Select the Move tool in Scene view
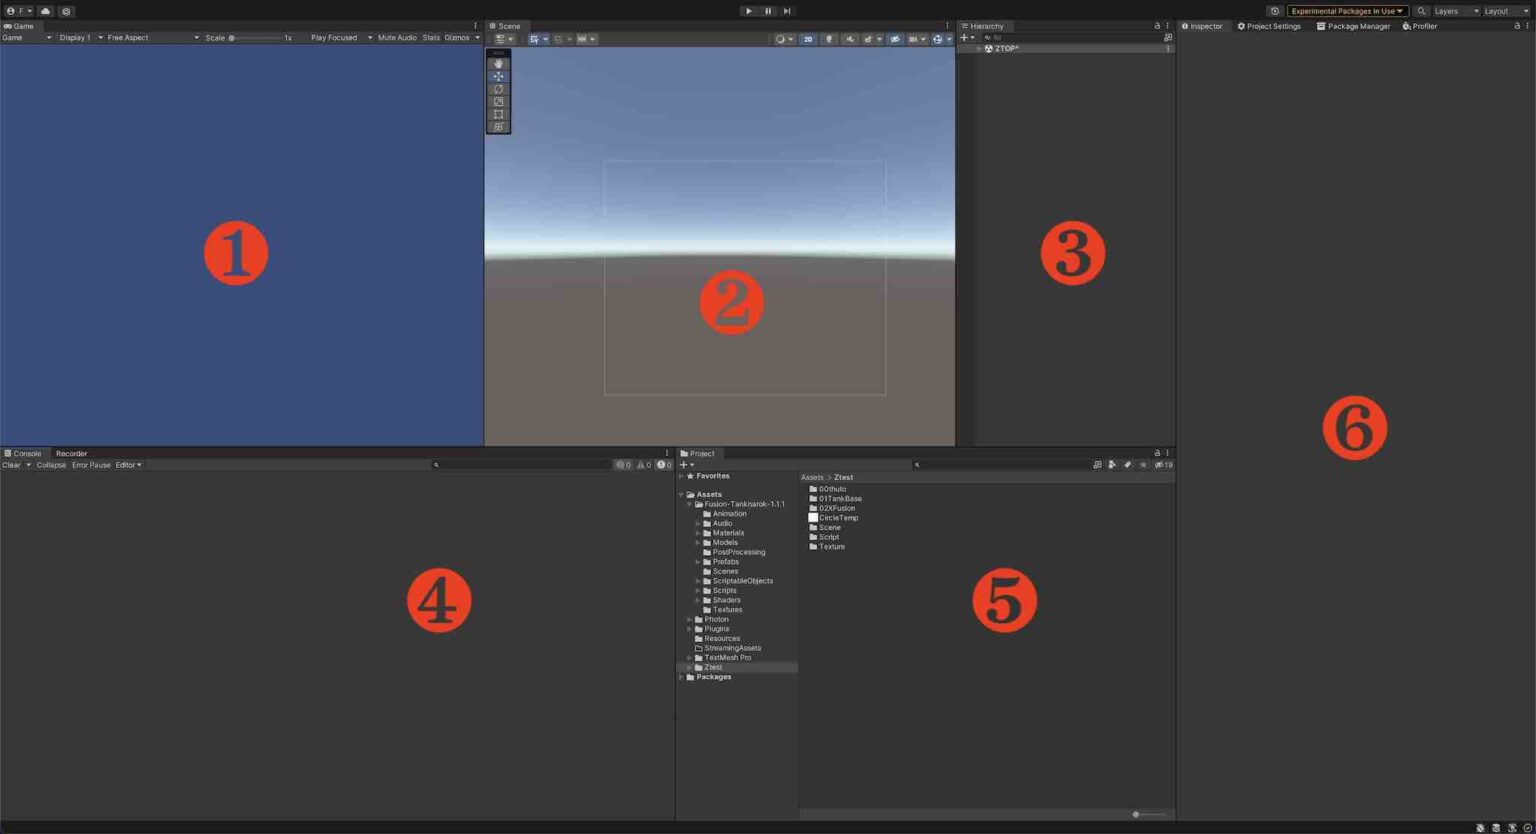The image size is (1536, 834). (x=498, y=76)
